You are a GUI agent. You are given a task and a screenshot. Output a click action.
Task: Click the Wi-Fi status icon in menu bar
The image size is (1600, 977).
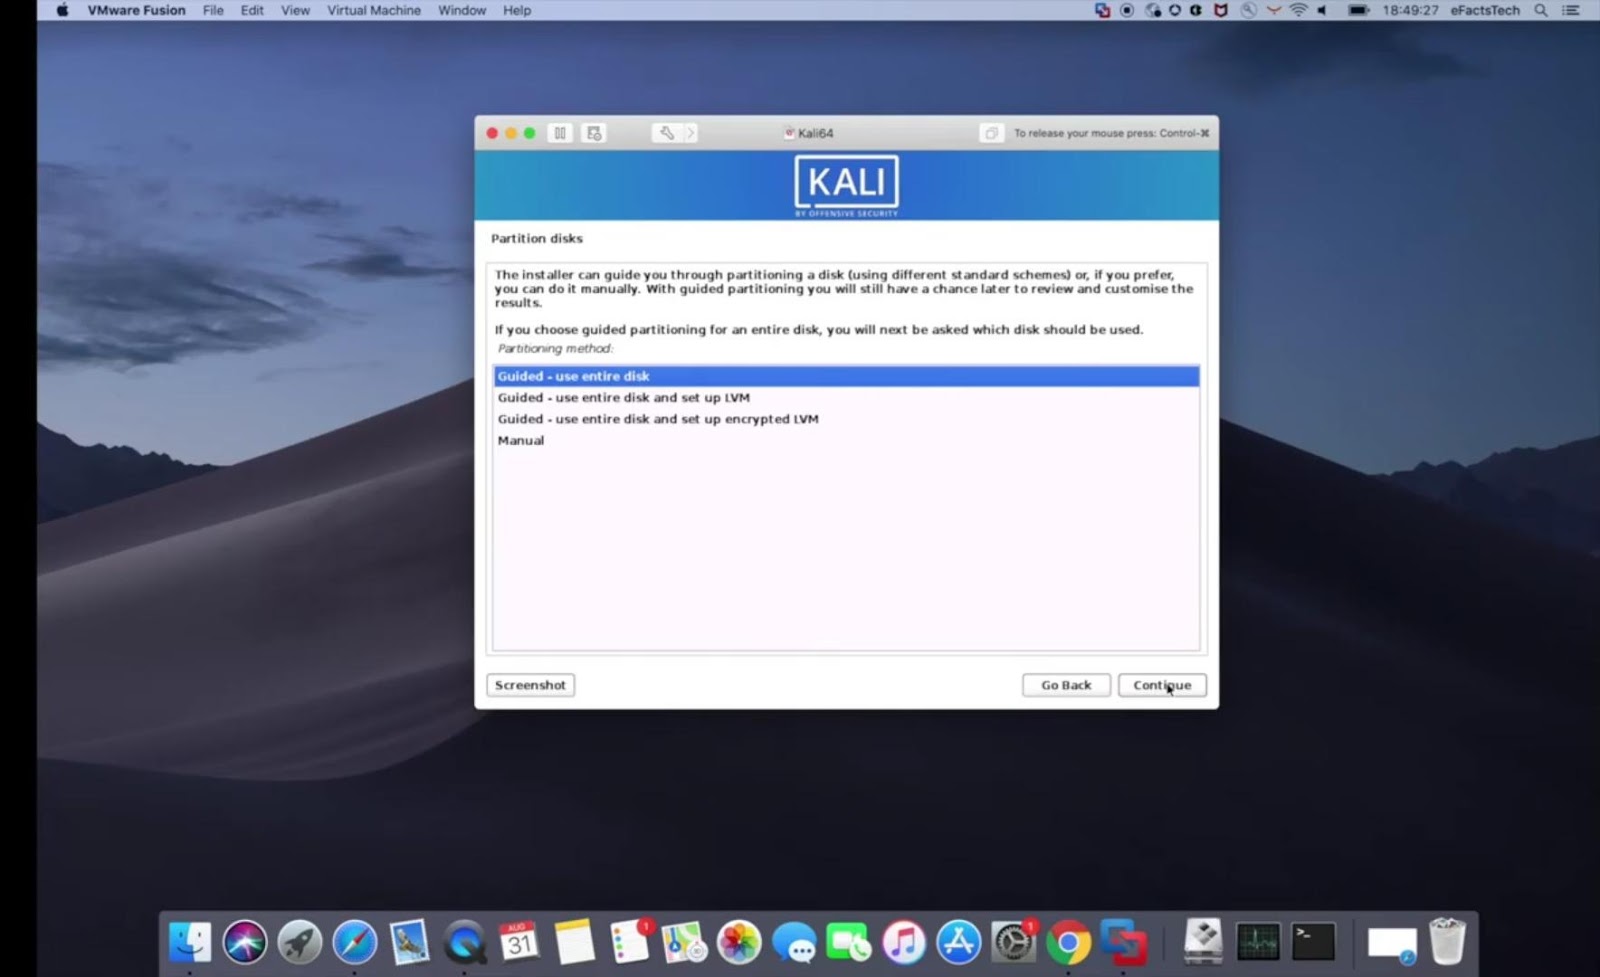pos(1298,10)
